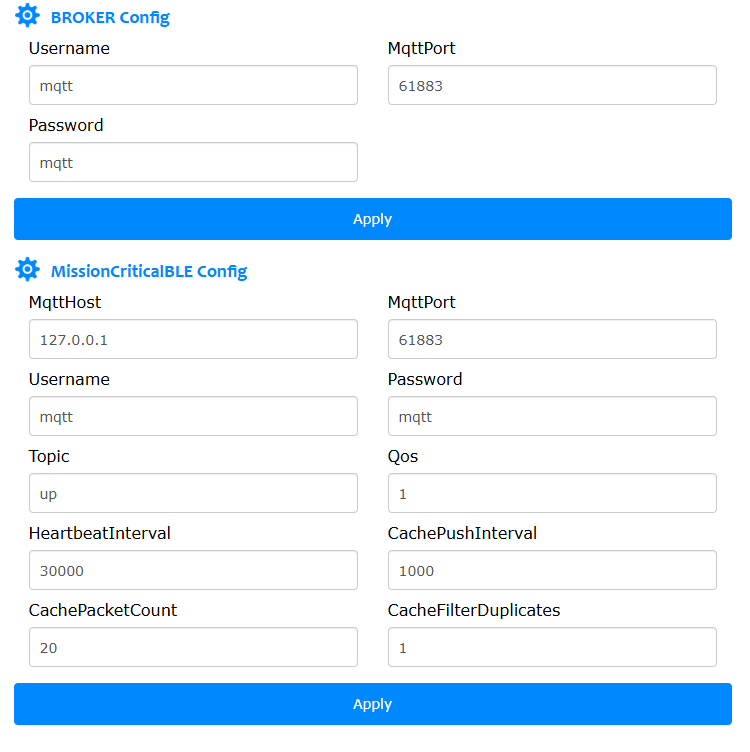Select the CachePacketCount field showing 20
This screenshot has width=750, height=752.
(x=193, y=647)
